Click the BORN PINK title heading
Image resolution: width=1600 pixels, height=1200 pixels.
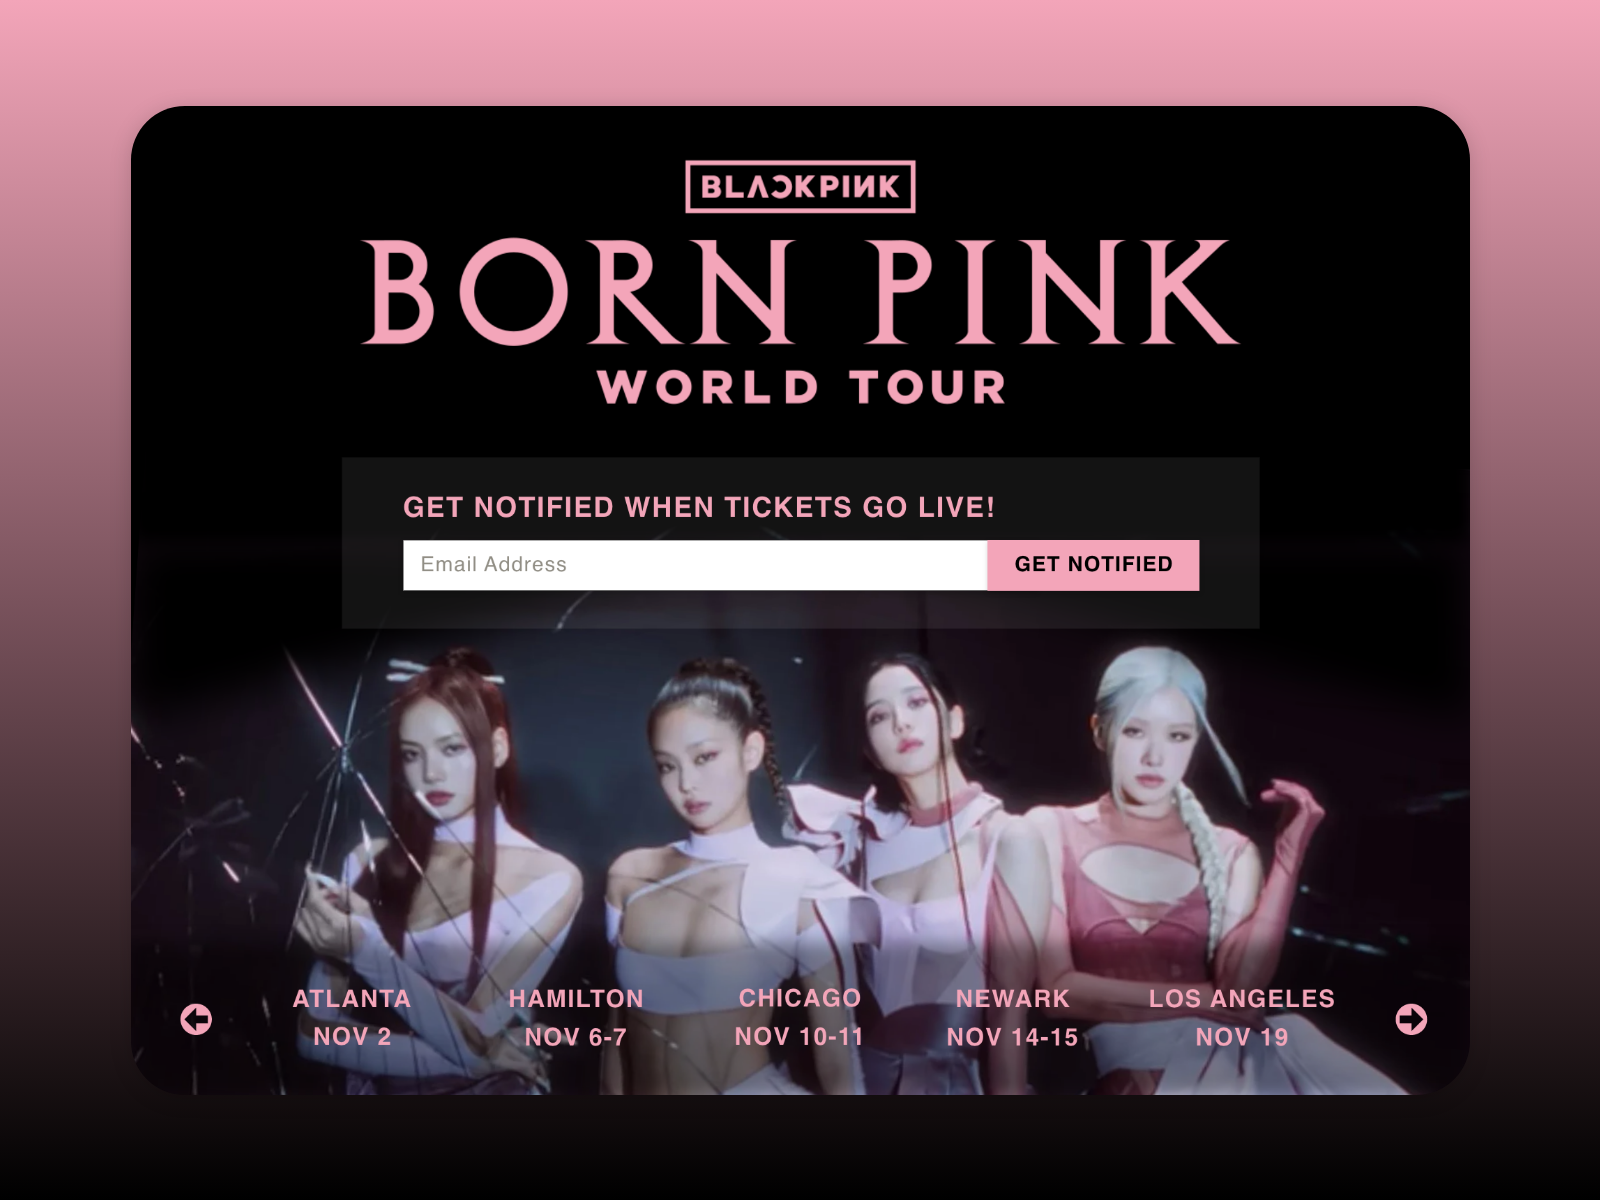800,292
